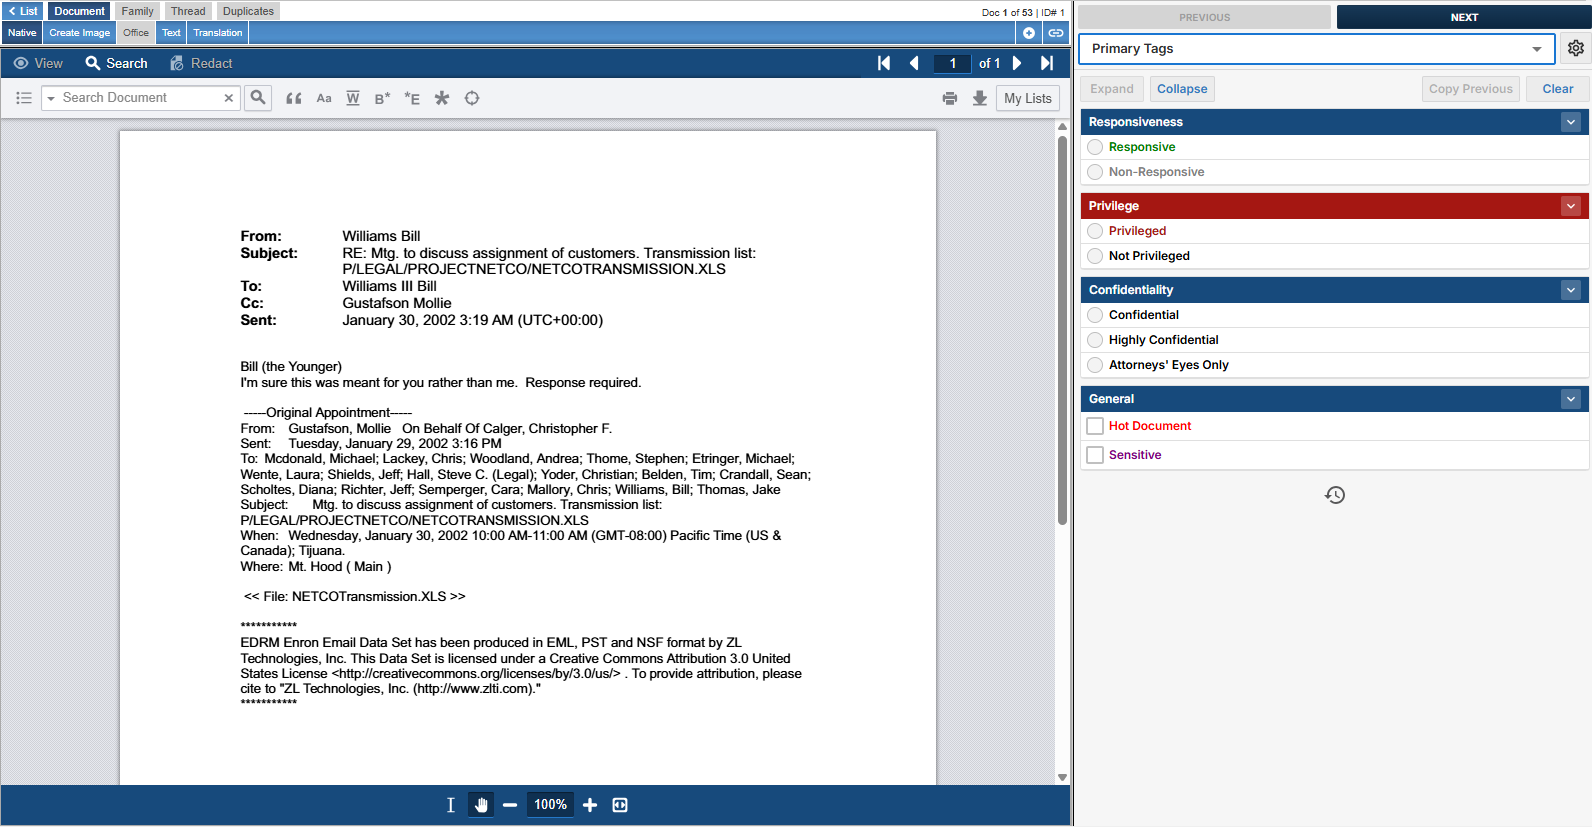Click the circled plus icon in header
This screenshot has height=827, width=1592.
coord(1029,33)
